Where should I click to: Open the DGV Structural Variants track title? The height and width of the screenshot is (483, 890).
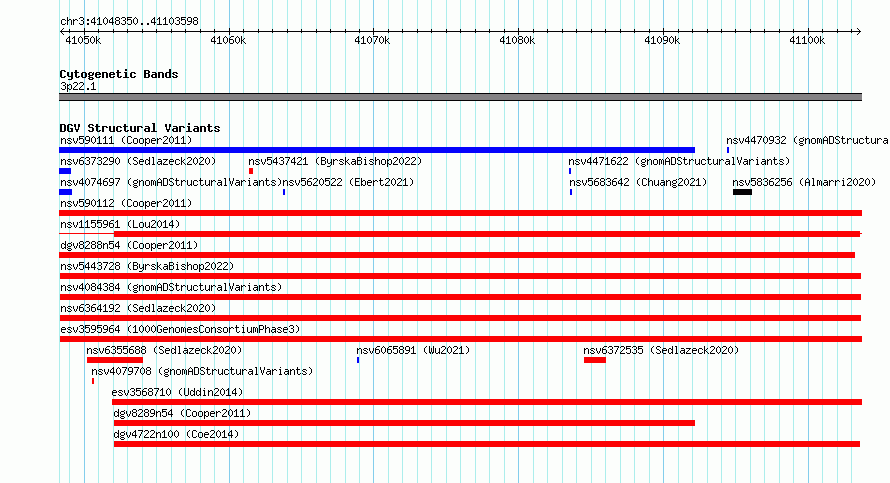[140, 128]
